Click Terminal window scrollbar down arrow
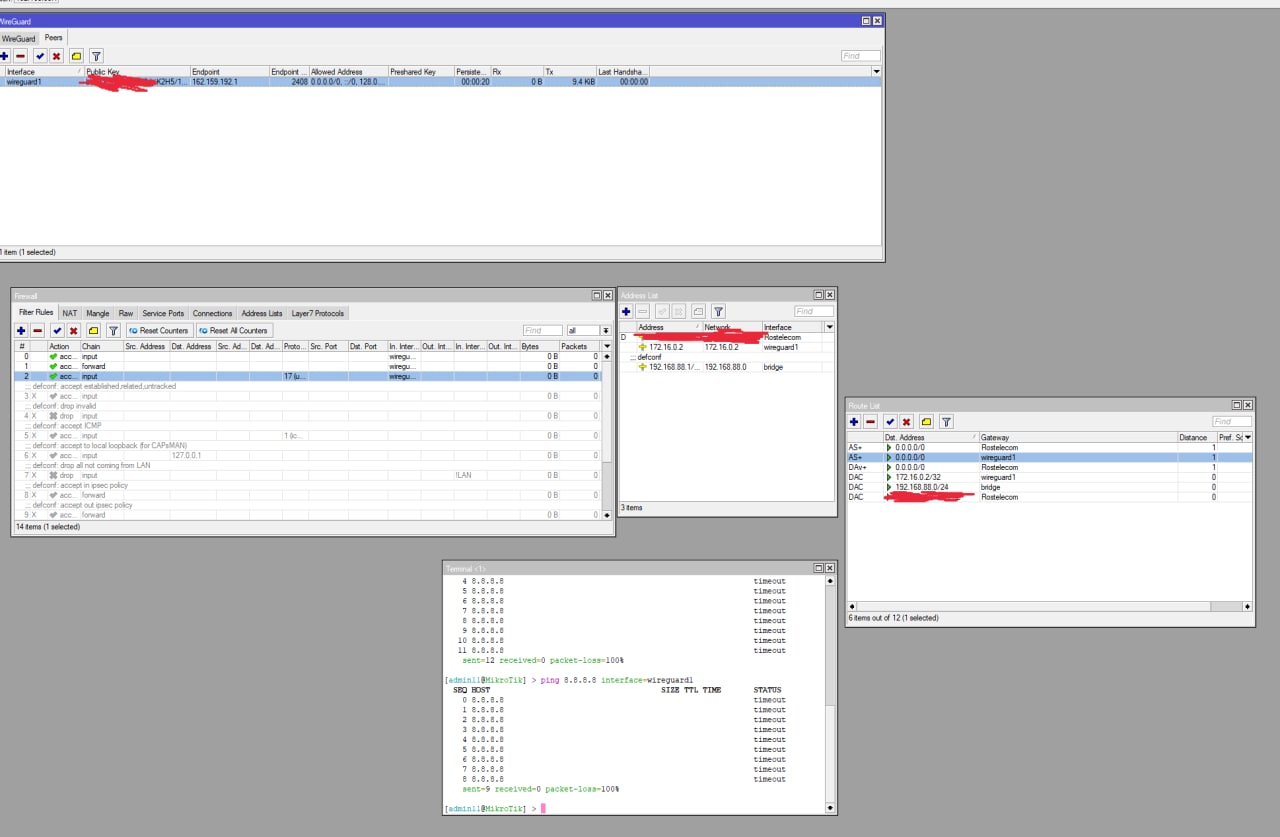 click(x=829, y=808)
